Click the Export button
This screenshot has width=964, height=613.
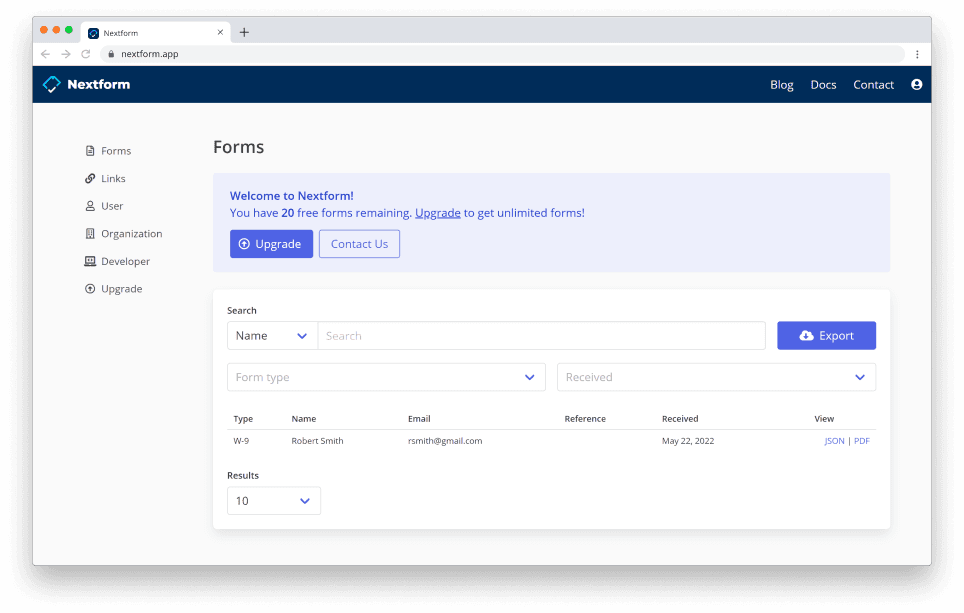coord(826,336)
